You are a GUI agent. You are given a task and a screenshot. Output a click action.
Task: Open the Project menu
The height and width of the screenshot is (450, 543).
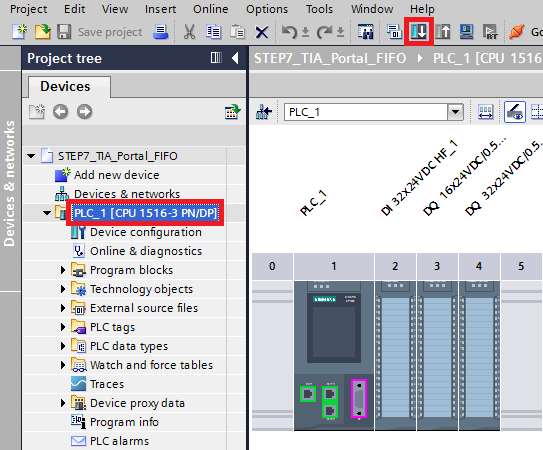click(x=28, y=9)
